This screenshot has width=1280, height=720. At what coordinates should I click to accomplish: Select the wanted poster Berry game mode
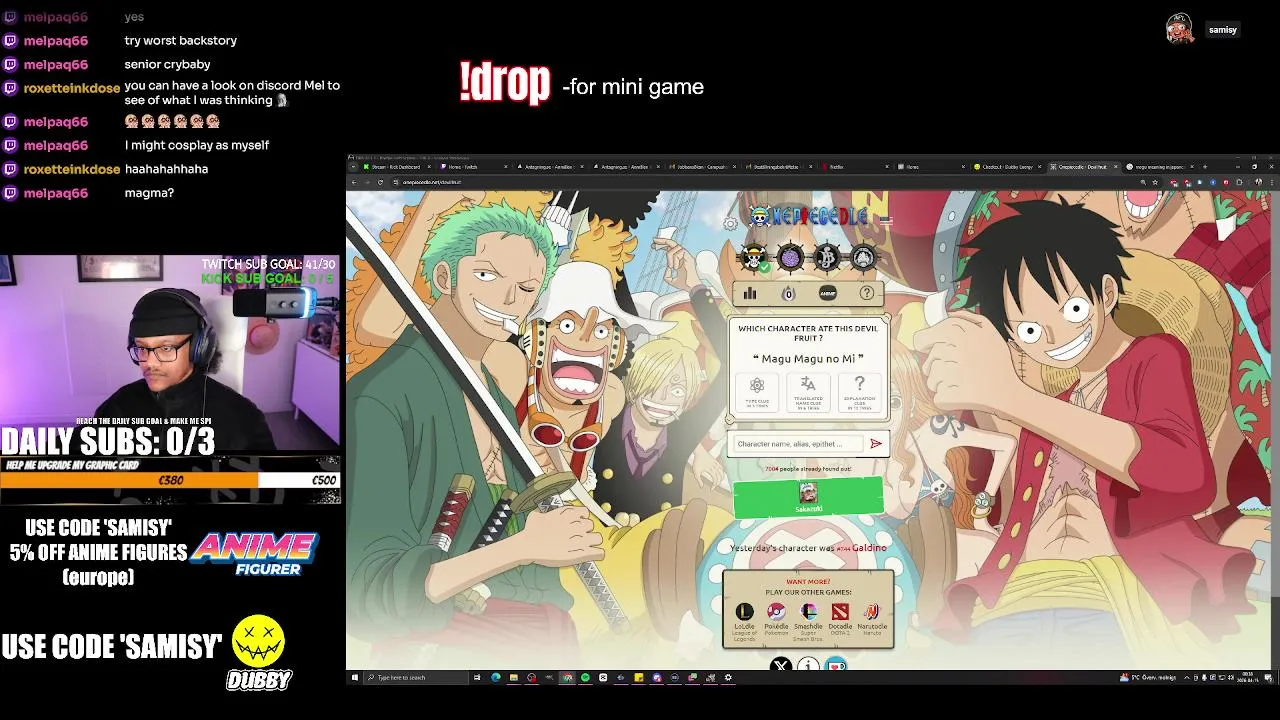(x=827, y=258)
